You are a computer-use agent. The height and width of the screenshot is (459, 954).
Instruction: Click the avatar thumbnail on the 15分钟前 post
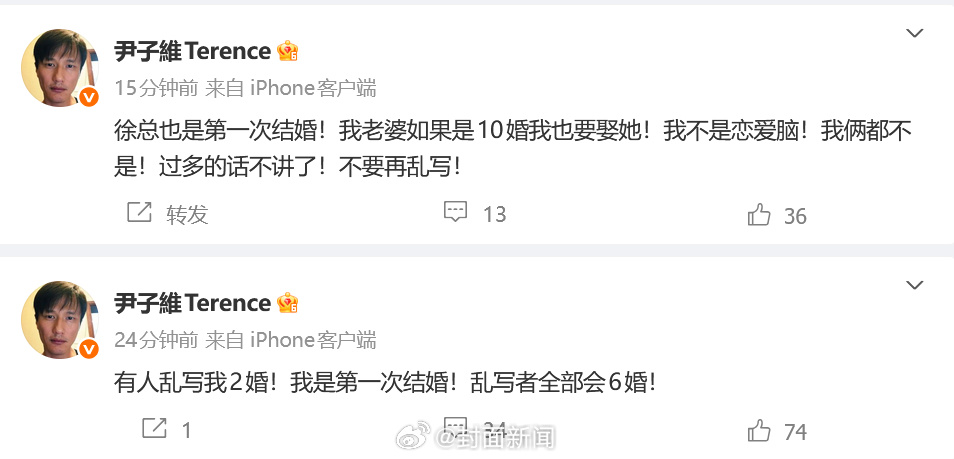(x=59, y=67)
